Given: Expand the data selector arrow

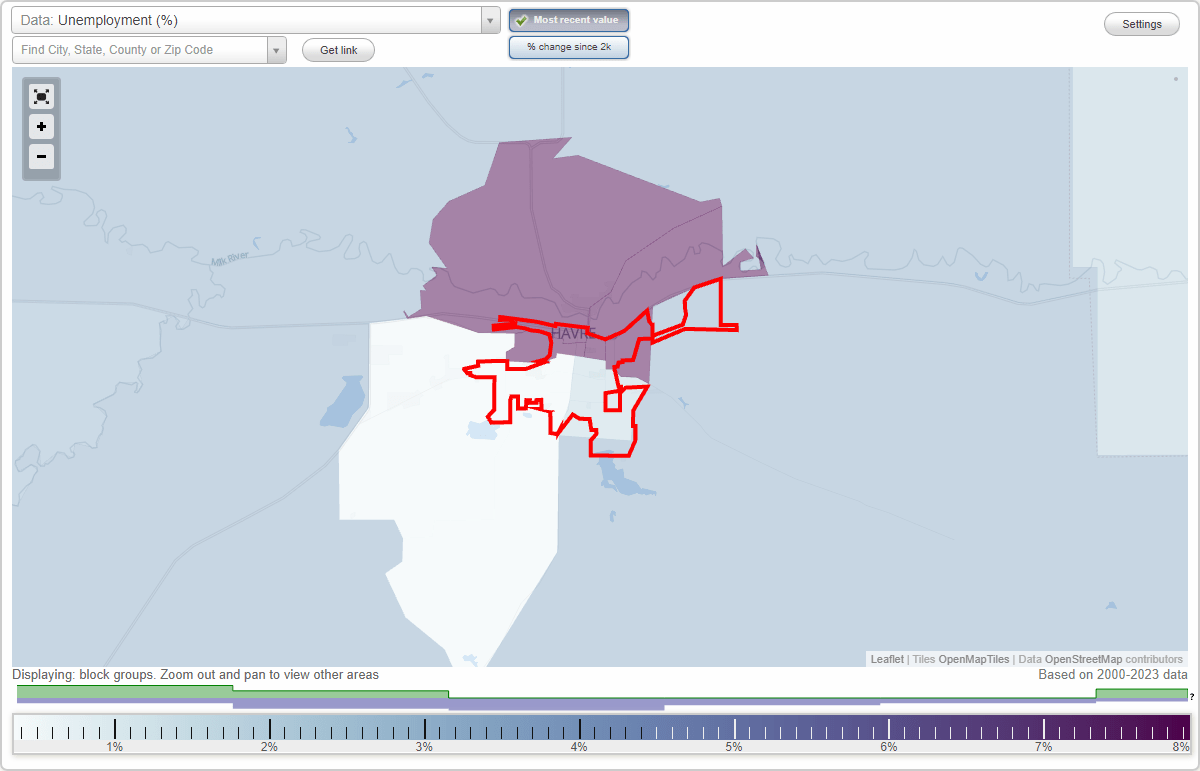Looking at the screenshot, I should [490, 20].
